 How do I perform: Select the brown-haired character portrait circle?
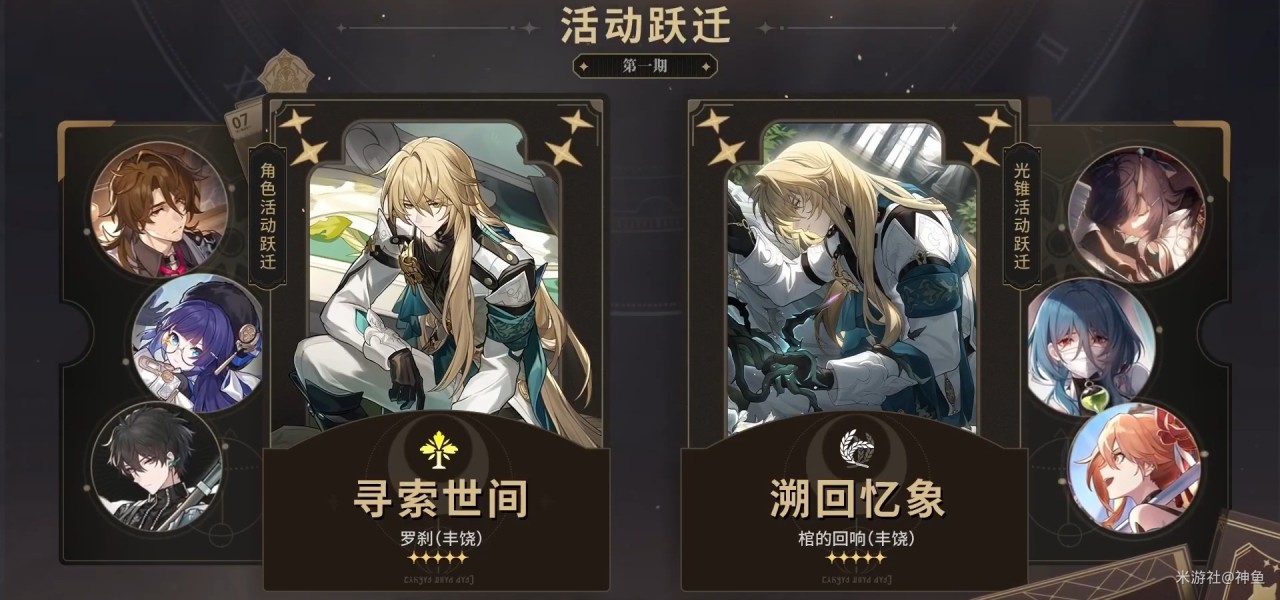click(x=159, y=208)
